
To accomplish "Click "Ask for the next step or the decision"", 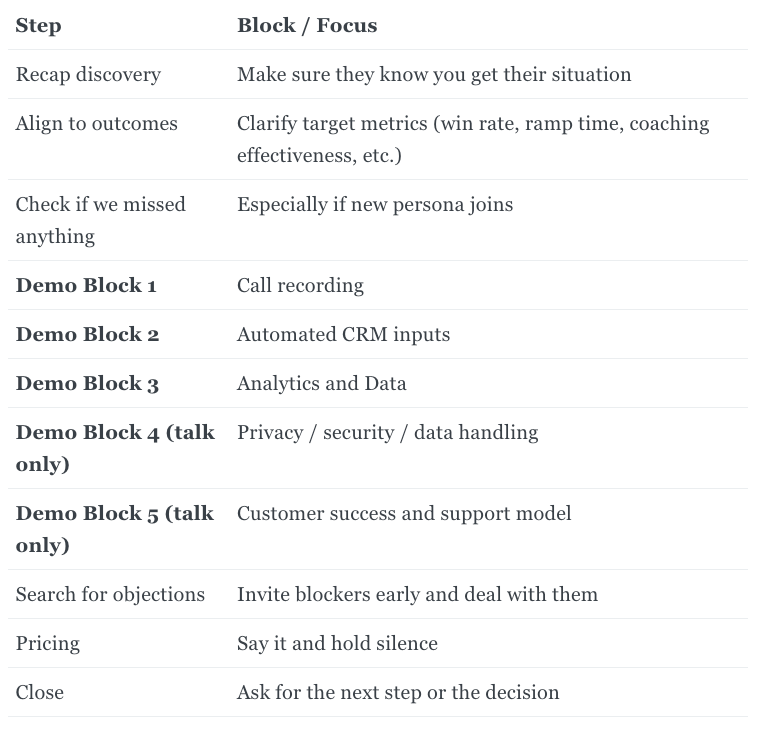I will (x=398, y=693).
